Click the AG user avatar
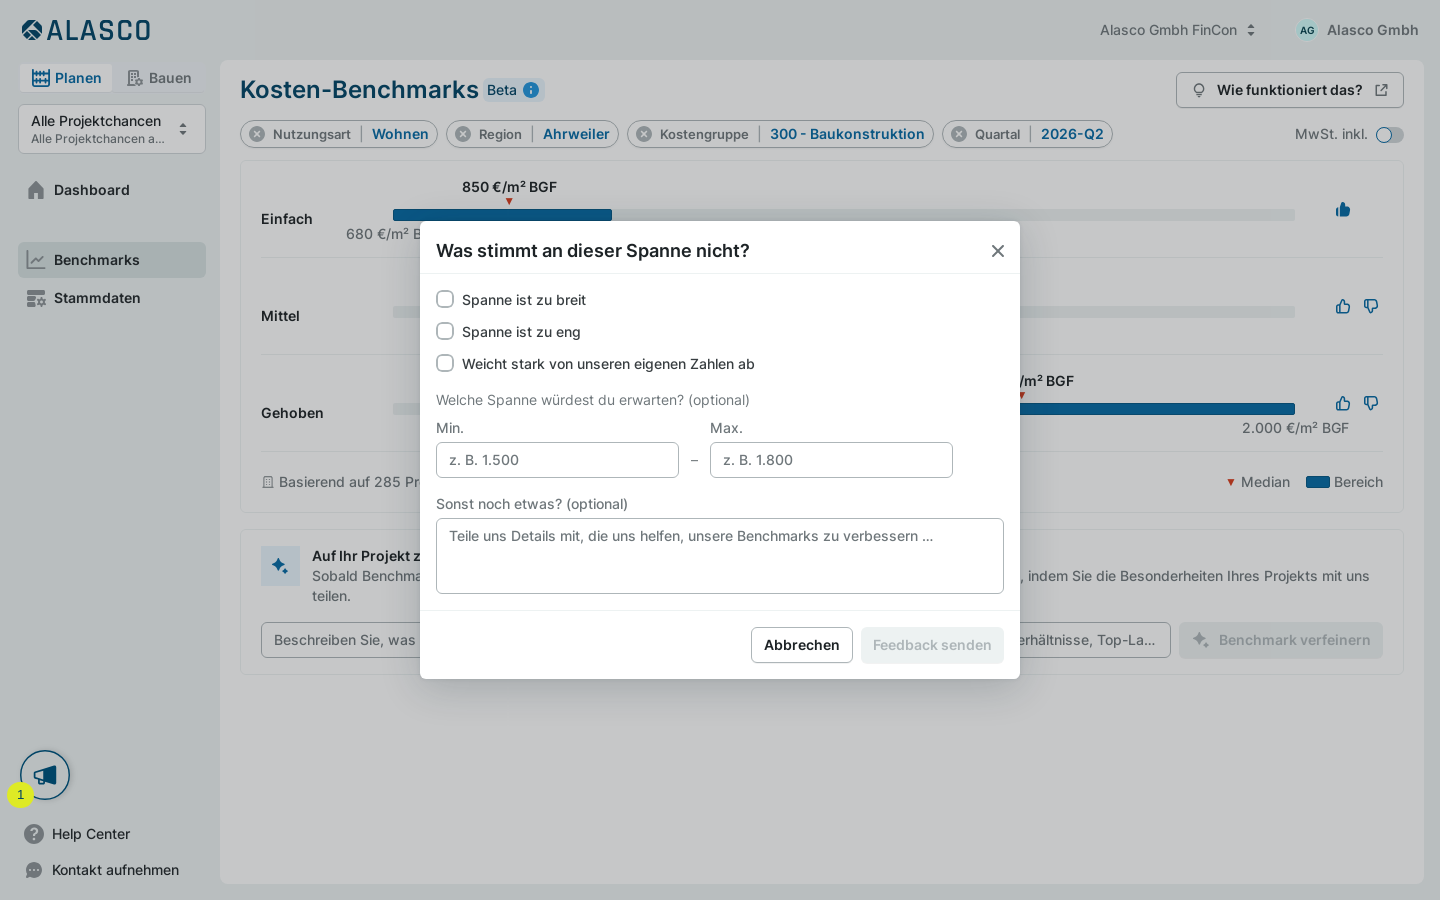Screen dimensions: 1440x900 pos(1307,30)
